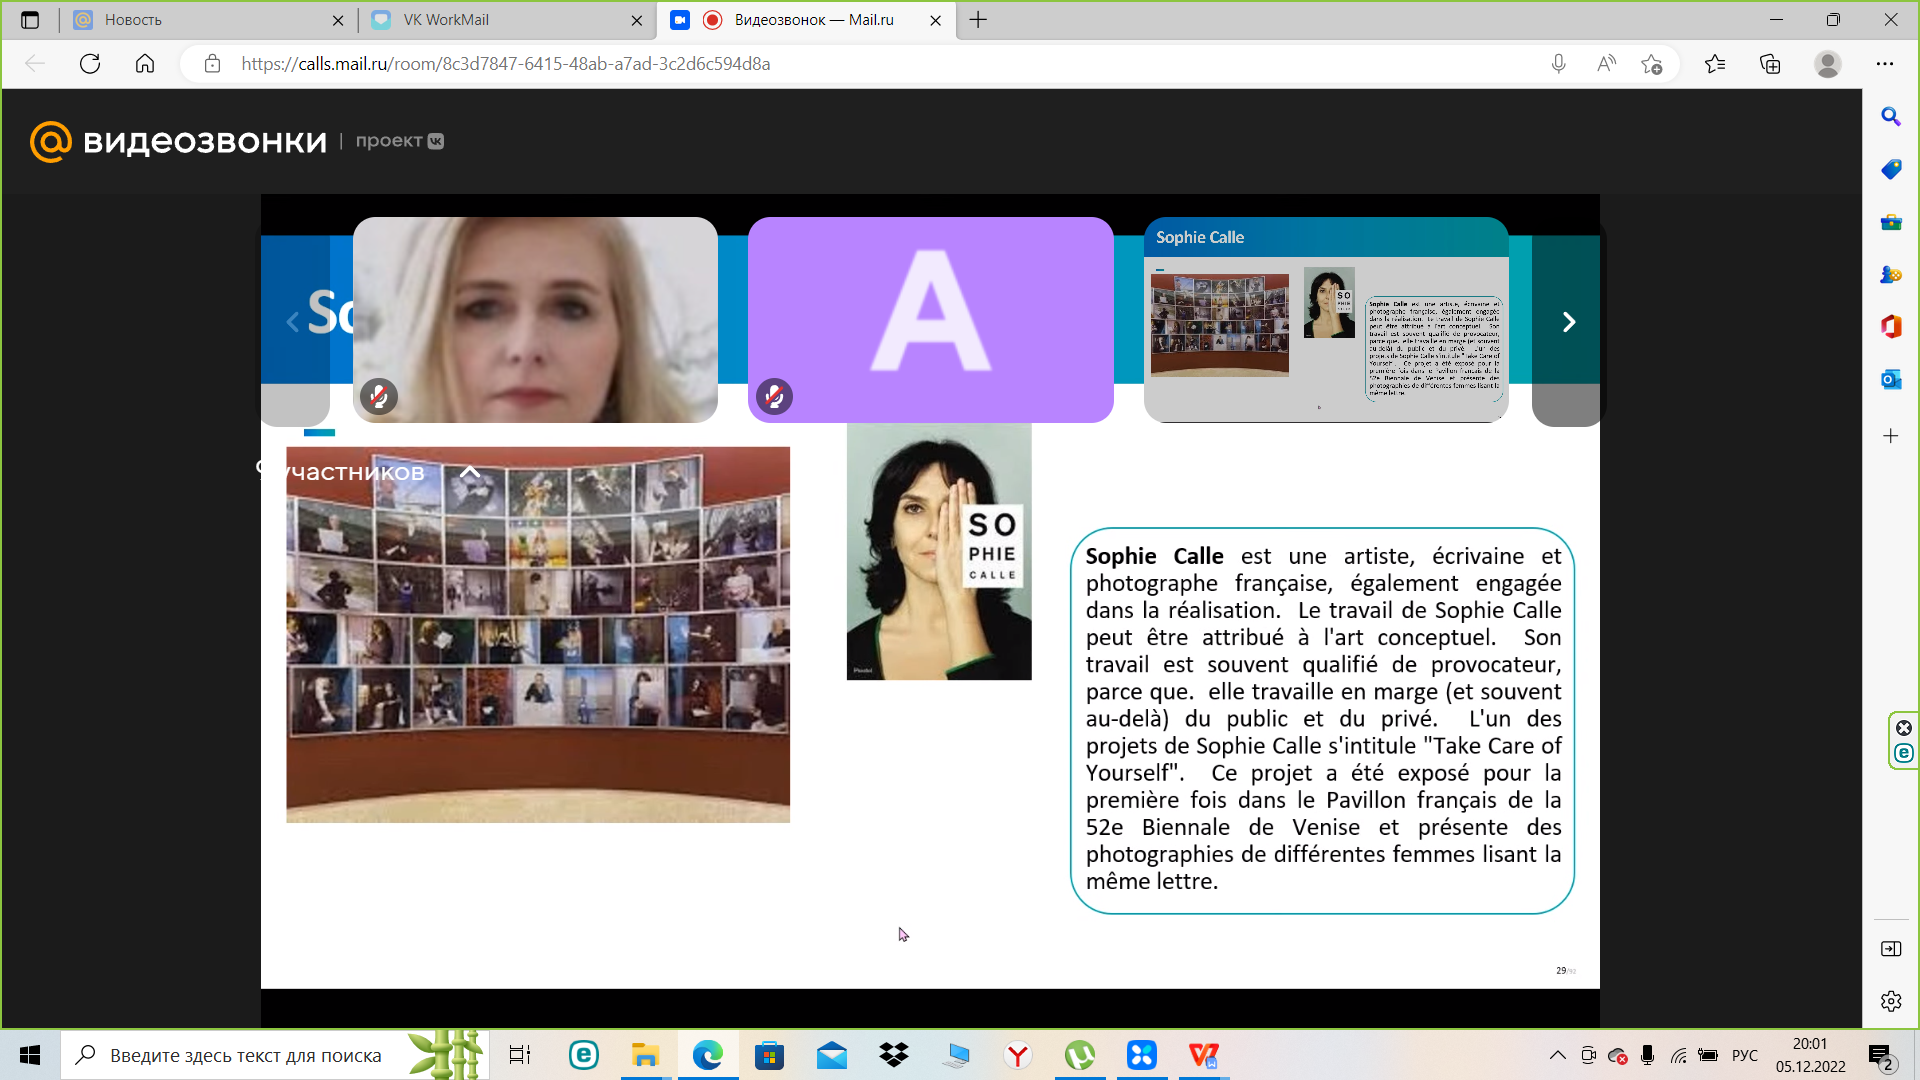
Task: Open the sidebar Shopping tag icon
Action: click(1891, 169)
